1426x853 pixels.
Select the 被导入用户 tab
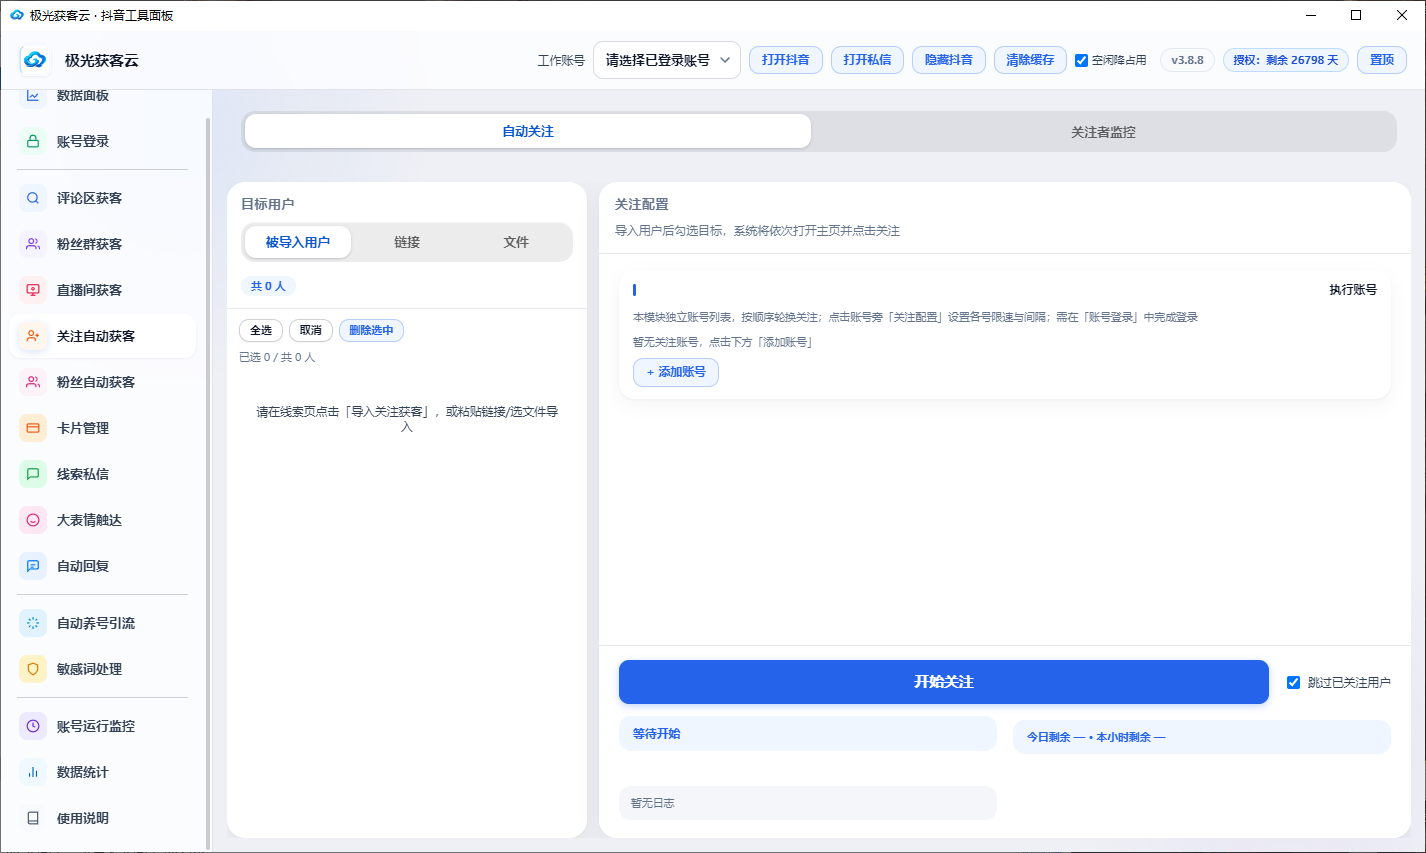click(x=297, y=242)
